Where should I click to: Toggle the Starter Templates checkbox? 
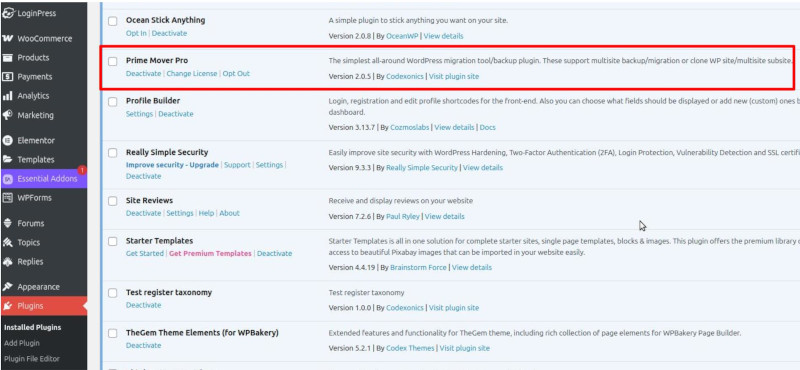[x=112, y=241]
